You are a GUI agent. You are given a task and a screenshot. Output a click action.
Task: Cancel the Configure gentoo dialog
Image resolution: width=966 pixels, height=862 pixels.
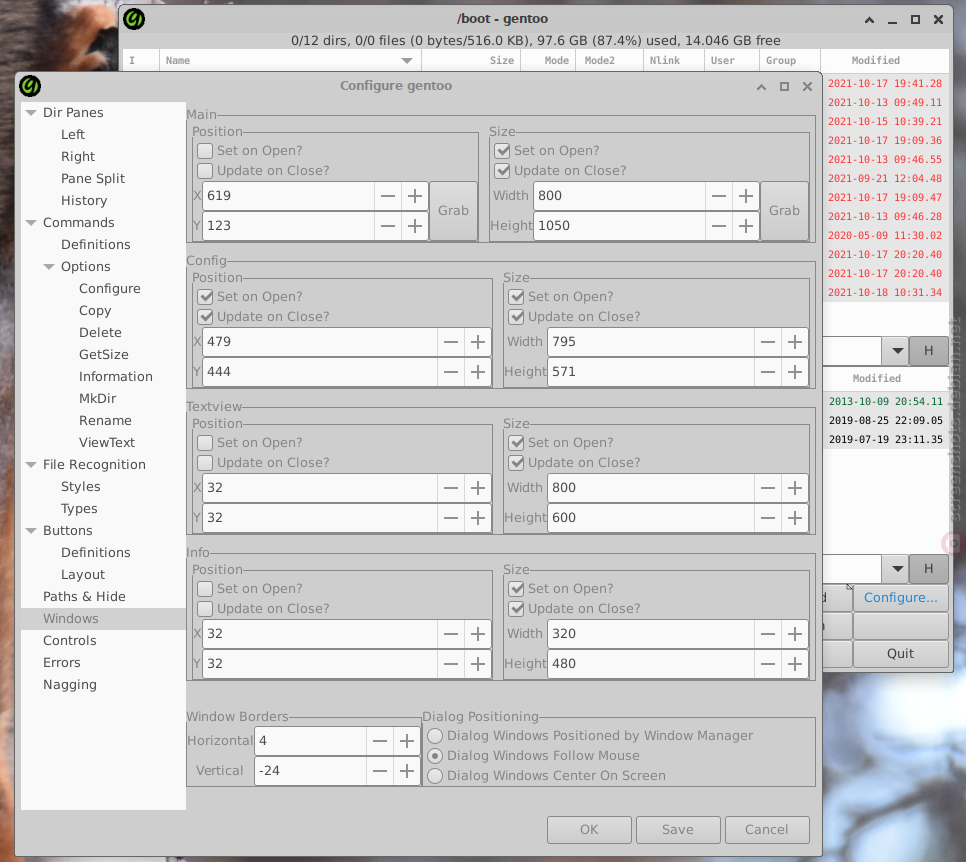click(x=766, y=829)
